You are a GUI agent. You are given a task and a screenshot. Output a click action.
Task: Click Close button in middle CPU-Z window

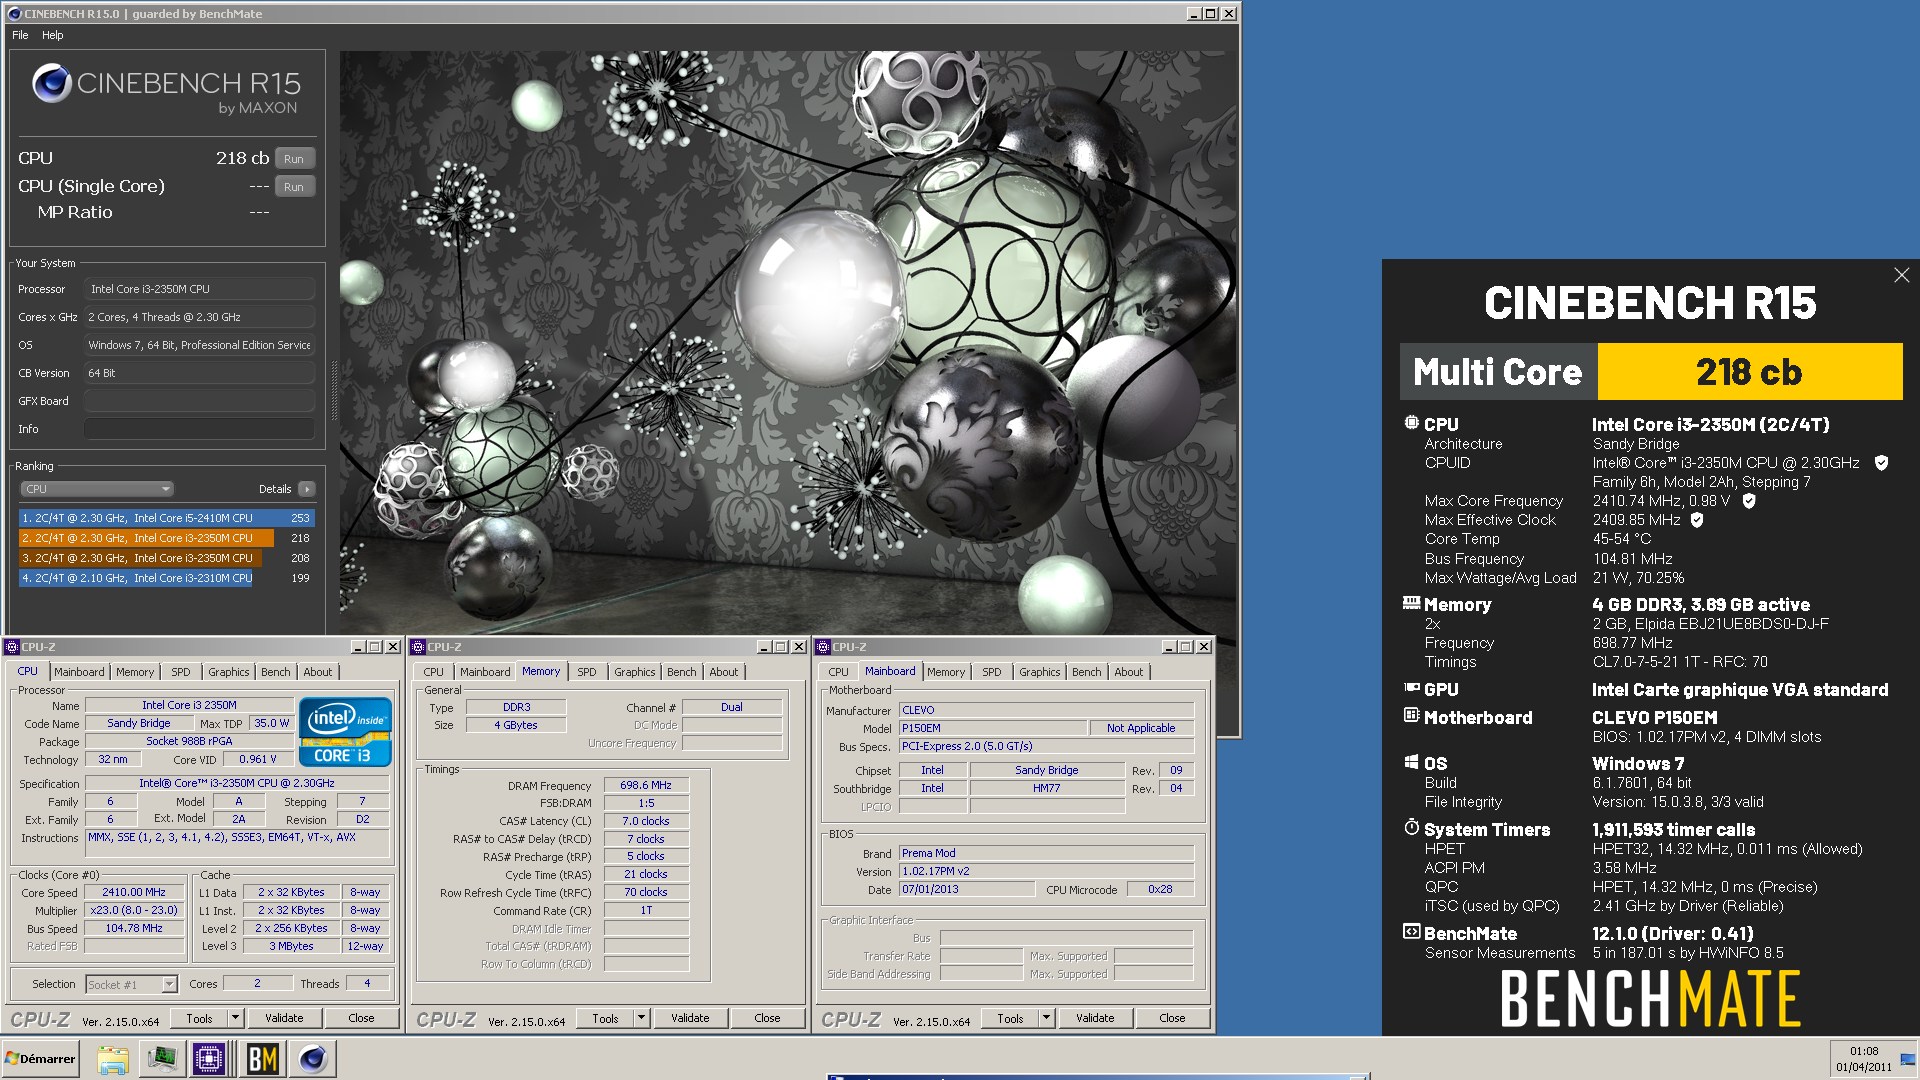click(767, 1018)
